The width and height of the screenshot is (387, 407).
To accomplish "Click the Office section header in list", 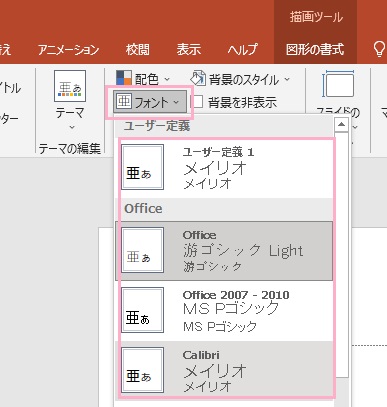I will [x=143, y=209].
